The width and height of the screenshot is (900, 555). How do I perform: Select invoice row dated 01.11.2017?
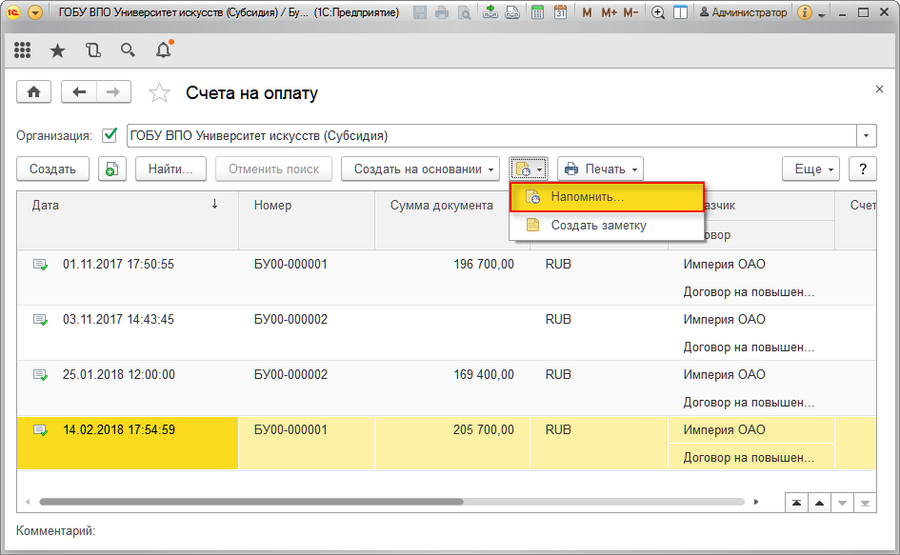pyautogui.click(x=118, y=264)
